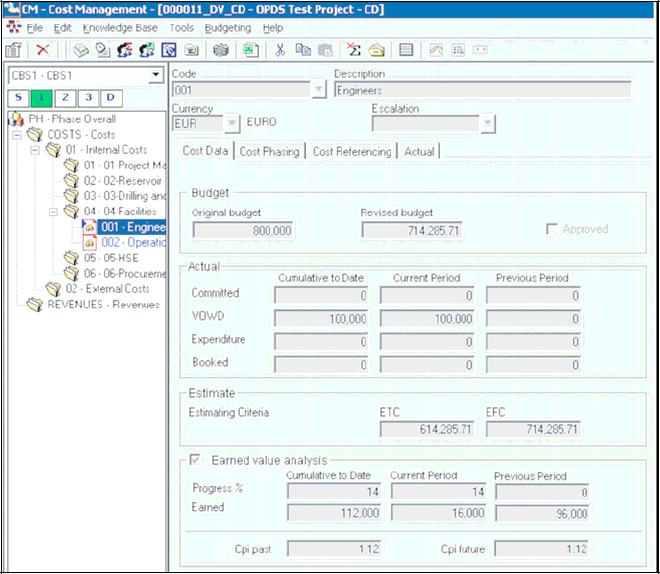Click the red logo icon beside File menu
This screenshot has height=574, width=660.
tap(14, 27)
